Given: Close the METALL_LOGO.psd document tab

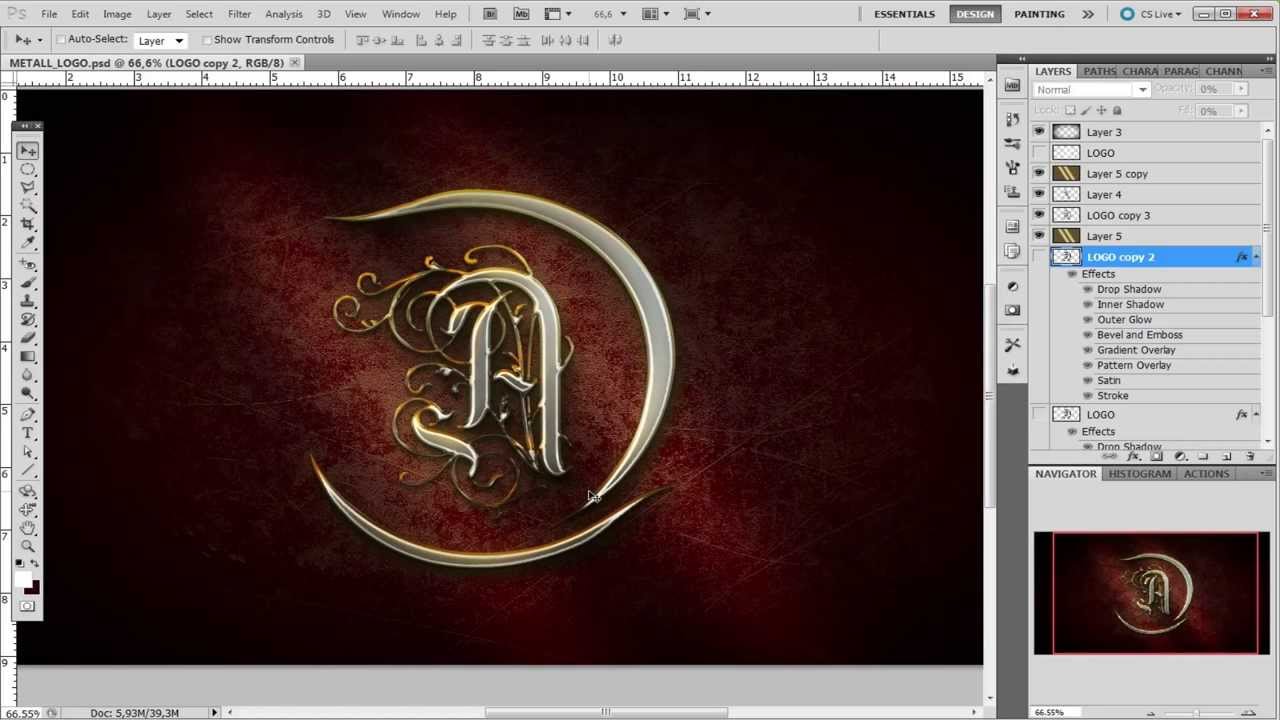Looking at the screenshot, I should [295, 63].
